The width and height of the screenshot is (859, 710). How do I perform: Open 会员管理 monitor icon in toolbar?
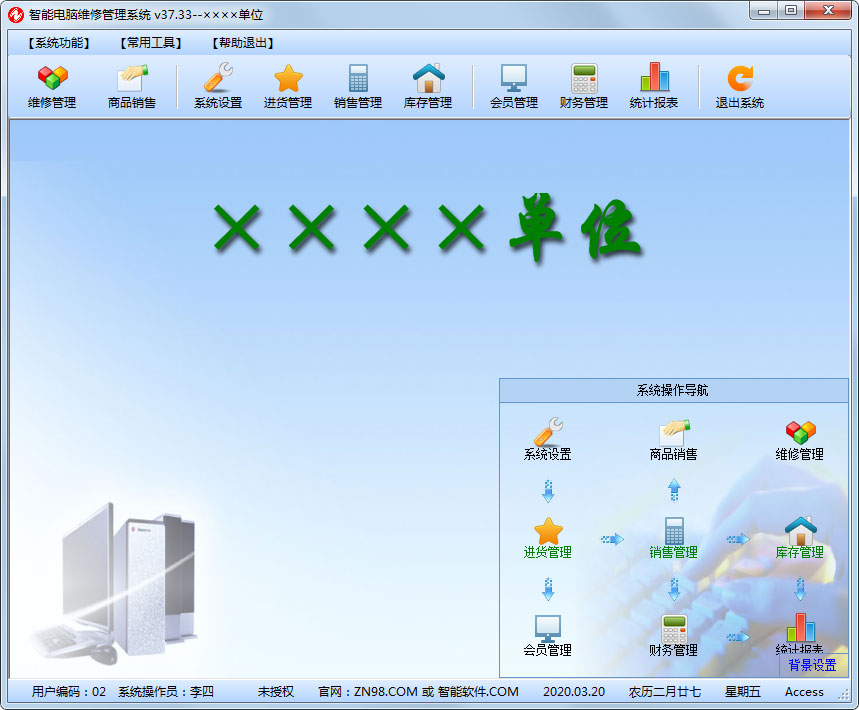[x=514, y=87]
